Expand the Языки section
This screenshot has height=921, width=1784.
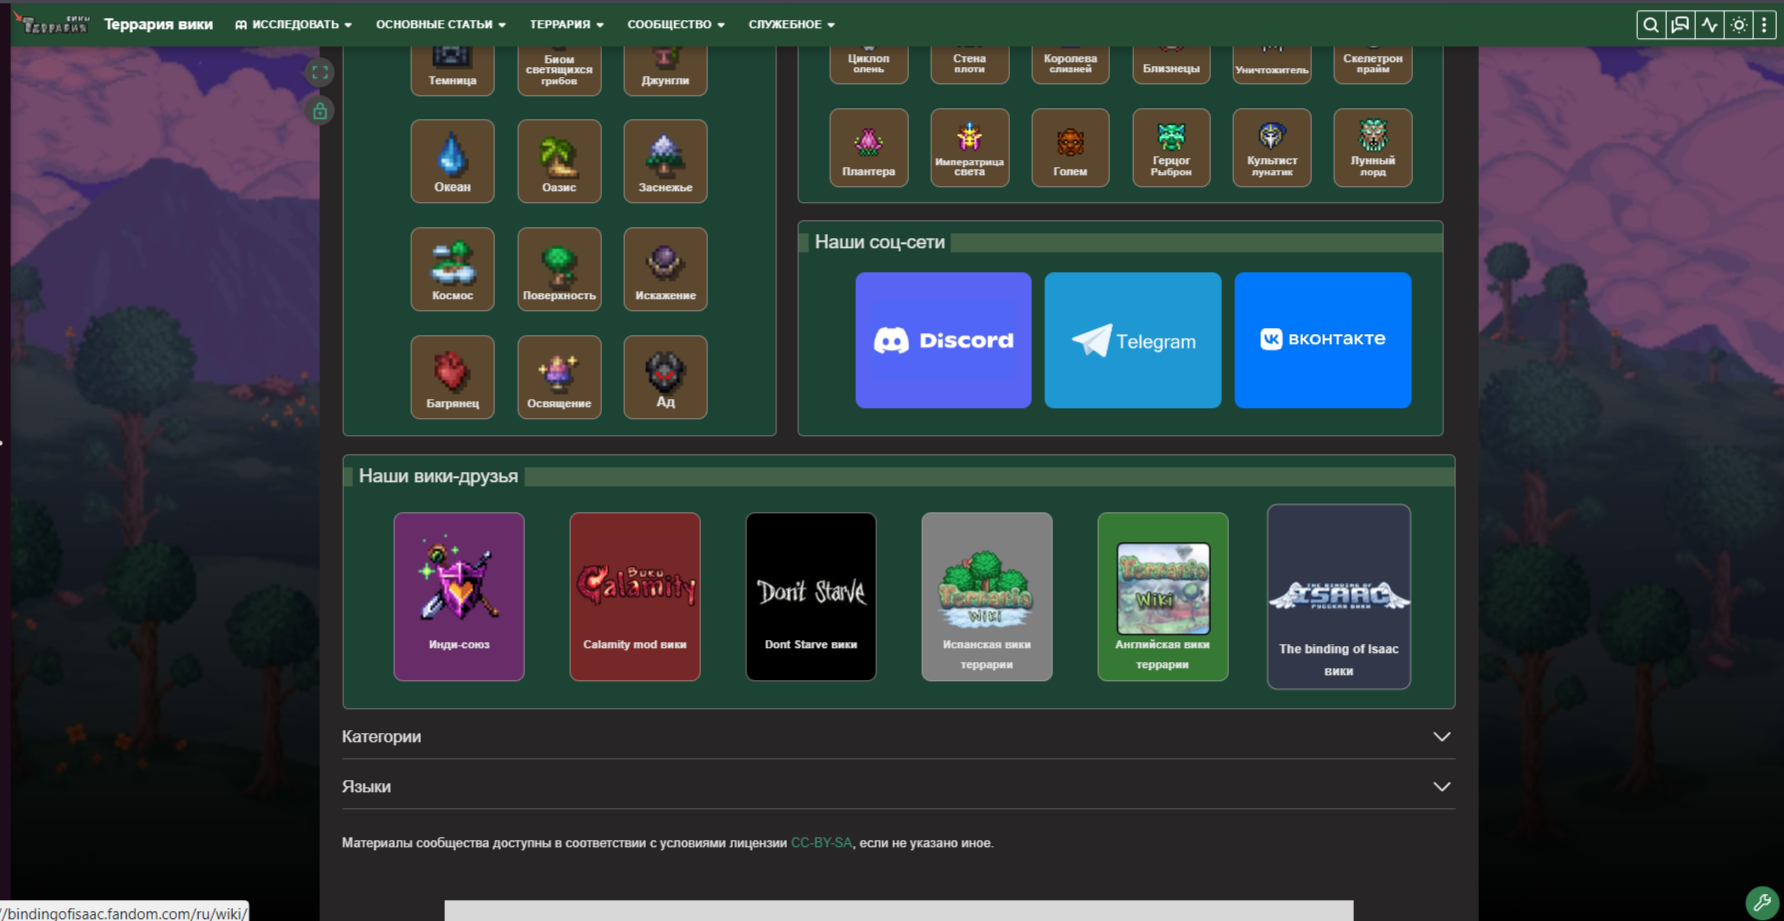pos(898,786)
